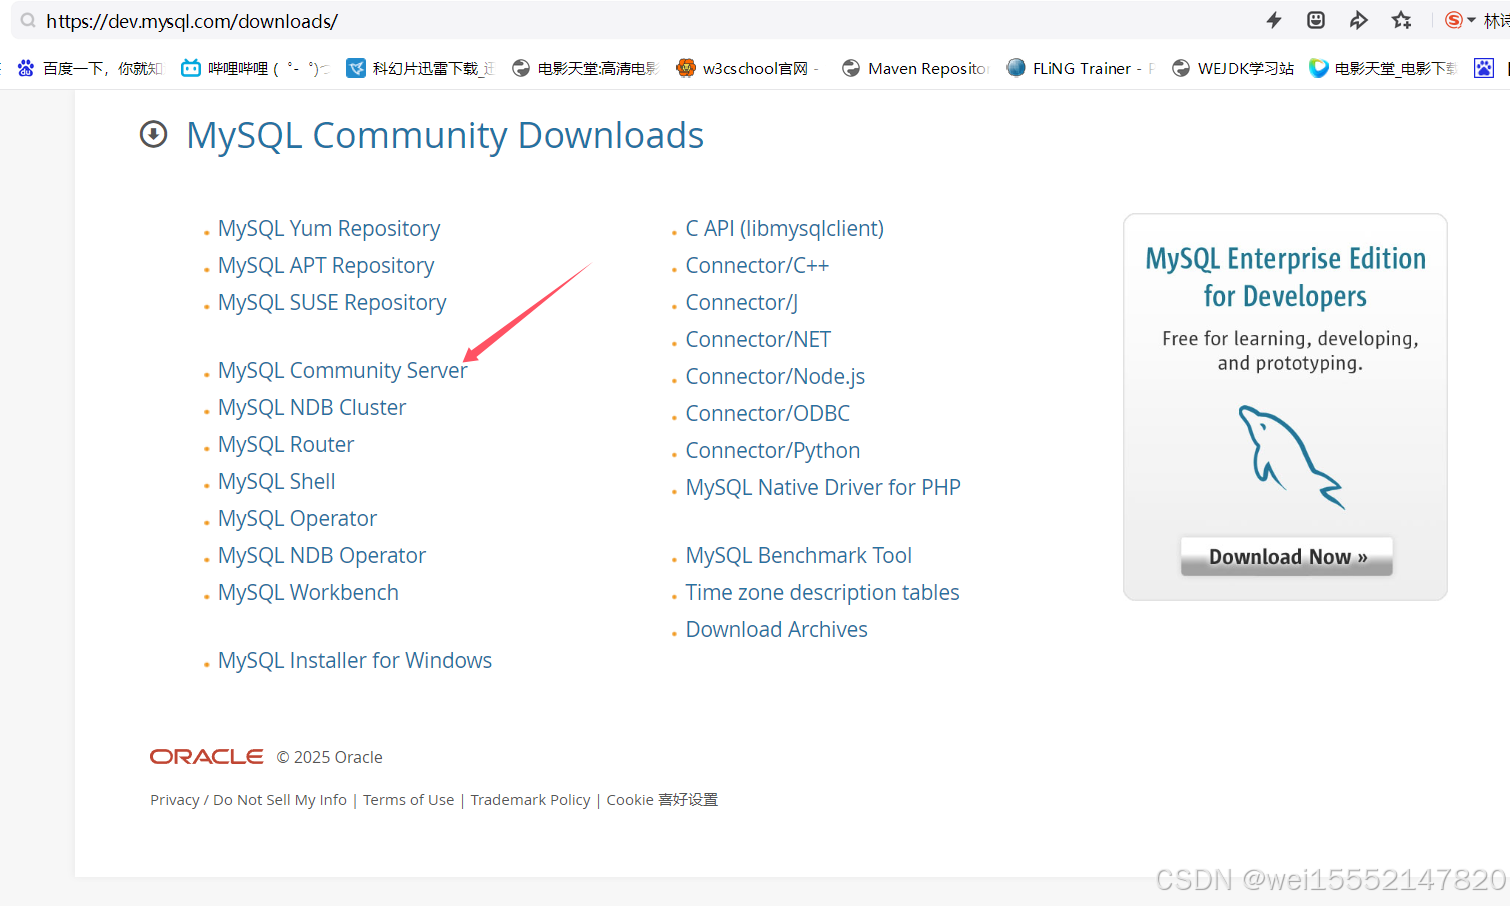Viewport: 1510px width, 906px height.
Task: Open MySQL Installer for Windows link
Action: tap(355, 660)
